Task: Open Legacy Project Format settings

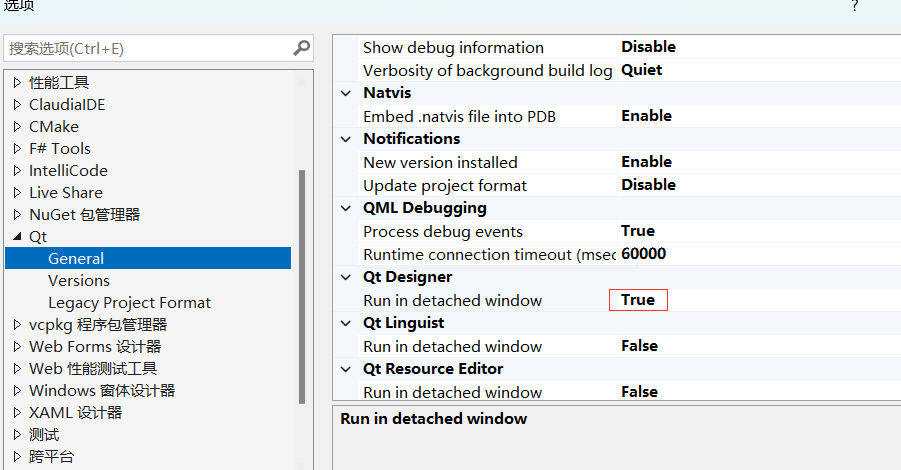Action: click(129, 303)
